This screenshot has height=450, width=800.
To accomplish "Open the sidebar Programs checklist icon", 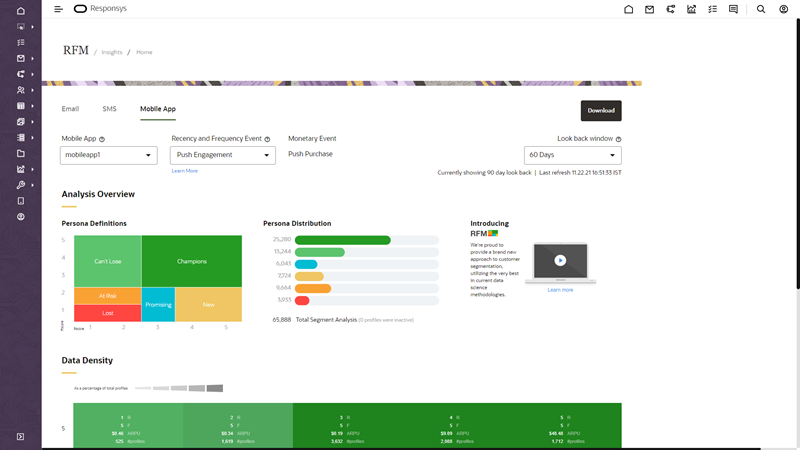I will (20, 42).
